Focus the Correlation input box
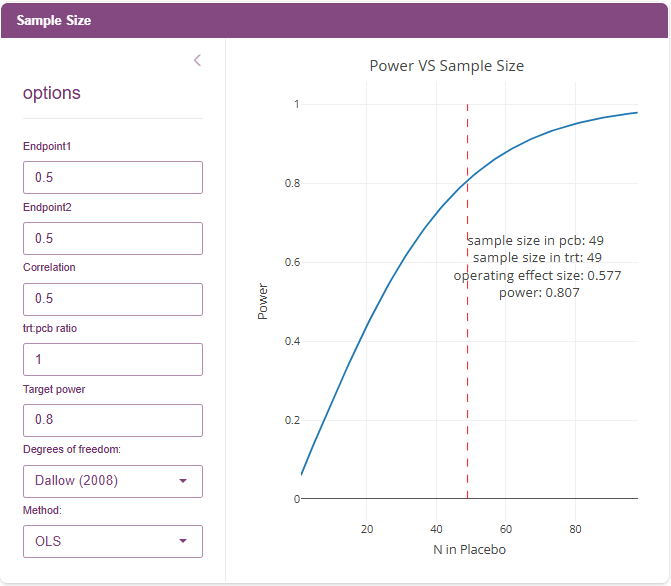Viewport: 671px width, 586px height. [113, 299]
